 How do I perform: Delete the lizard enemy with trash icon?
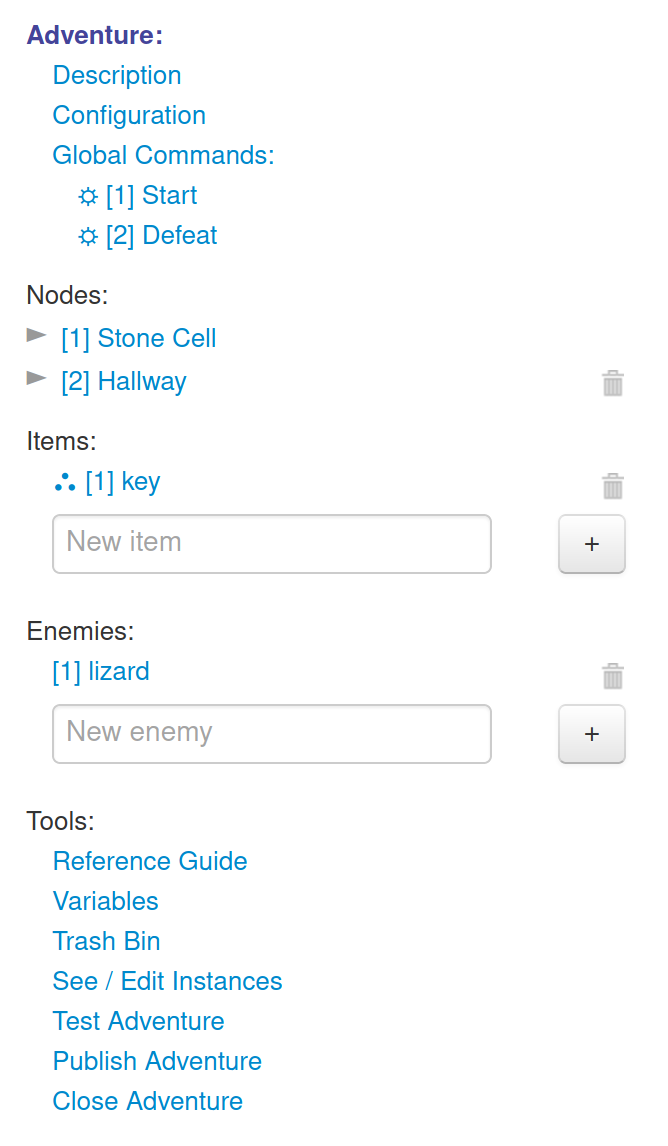coord(612,675)
